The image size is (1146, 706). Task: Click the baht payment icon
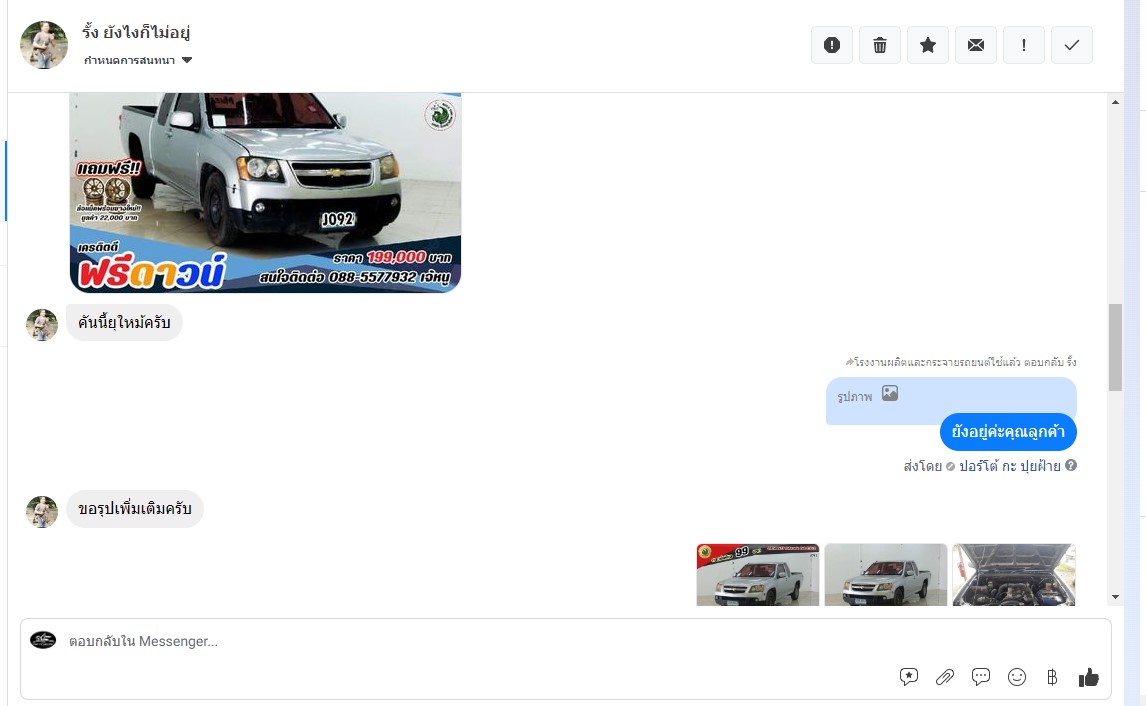[x=1052, y=677]
